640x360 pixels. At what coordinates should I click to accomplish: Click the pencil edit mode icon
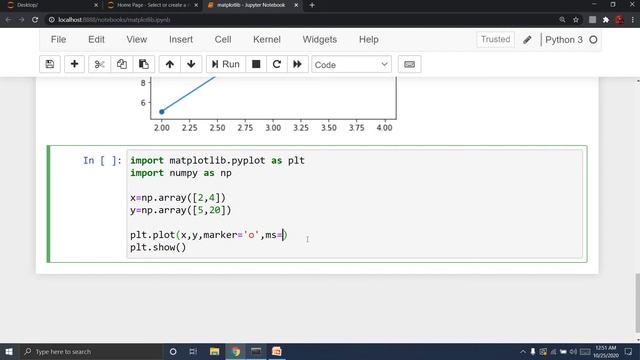527,40
